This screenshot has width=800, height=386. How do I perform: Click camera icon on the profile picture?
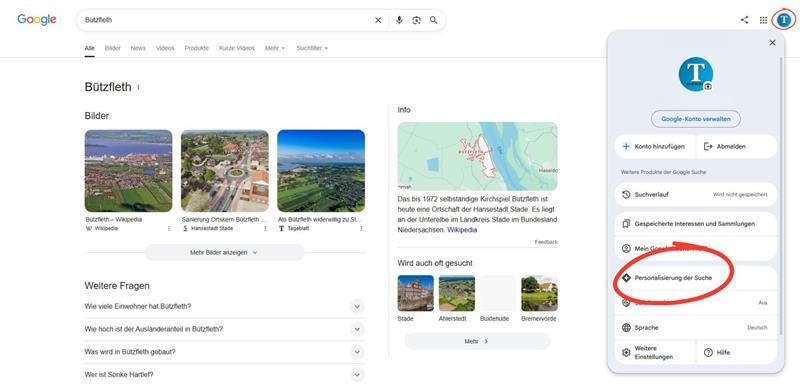pyautogui.click(x=708, y=86)
